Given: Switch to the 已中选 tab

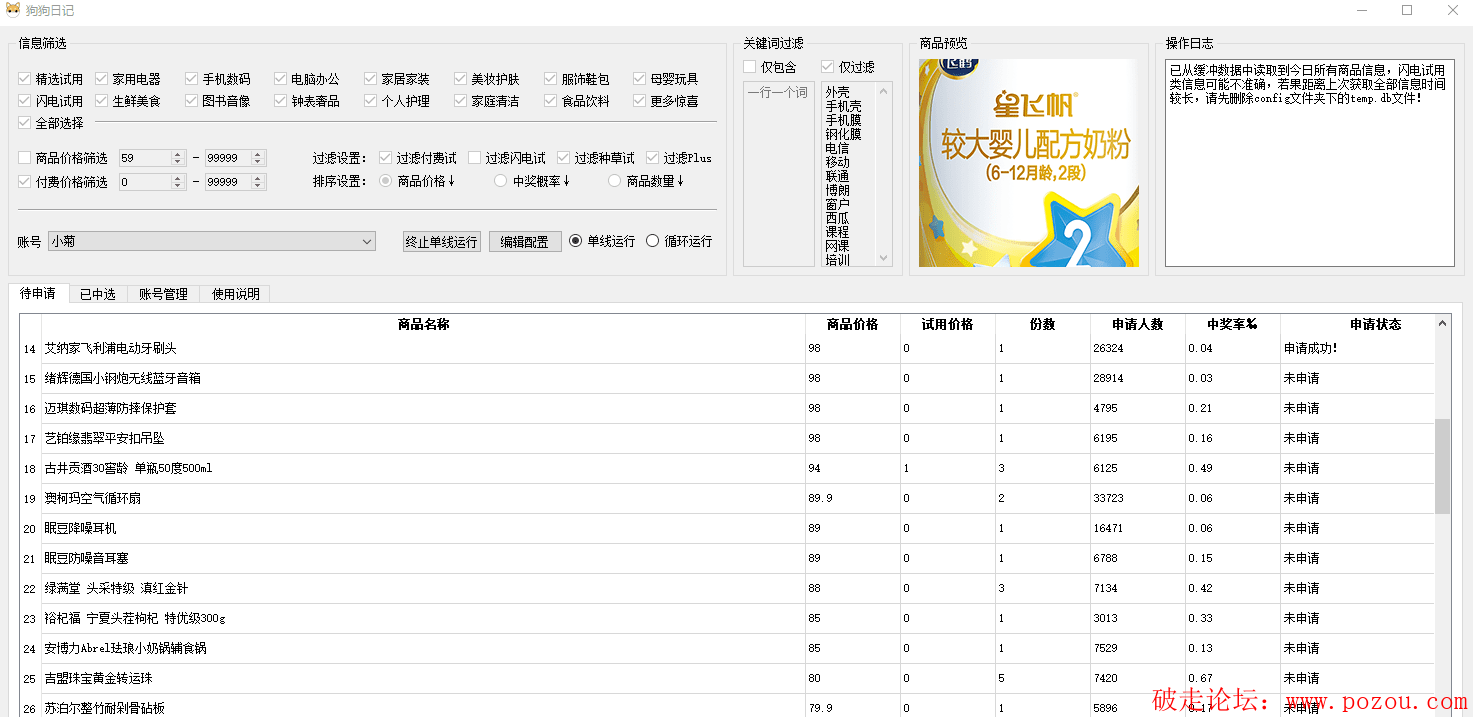Looking at the screenshot, I should (97, 294).
